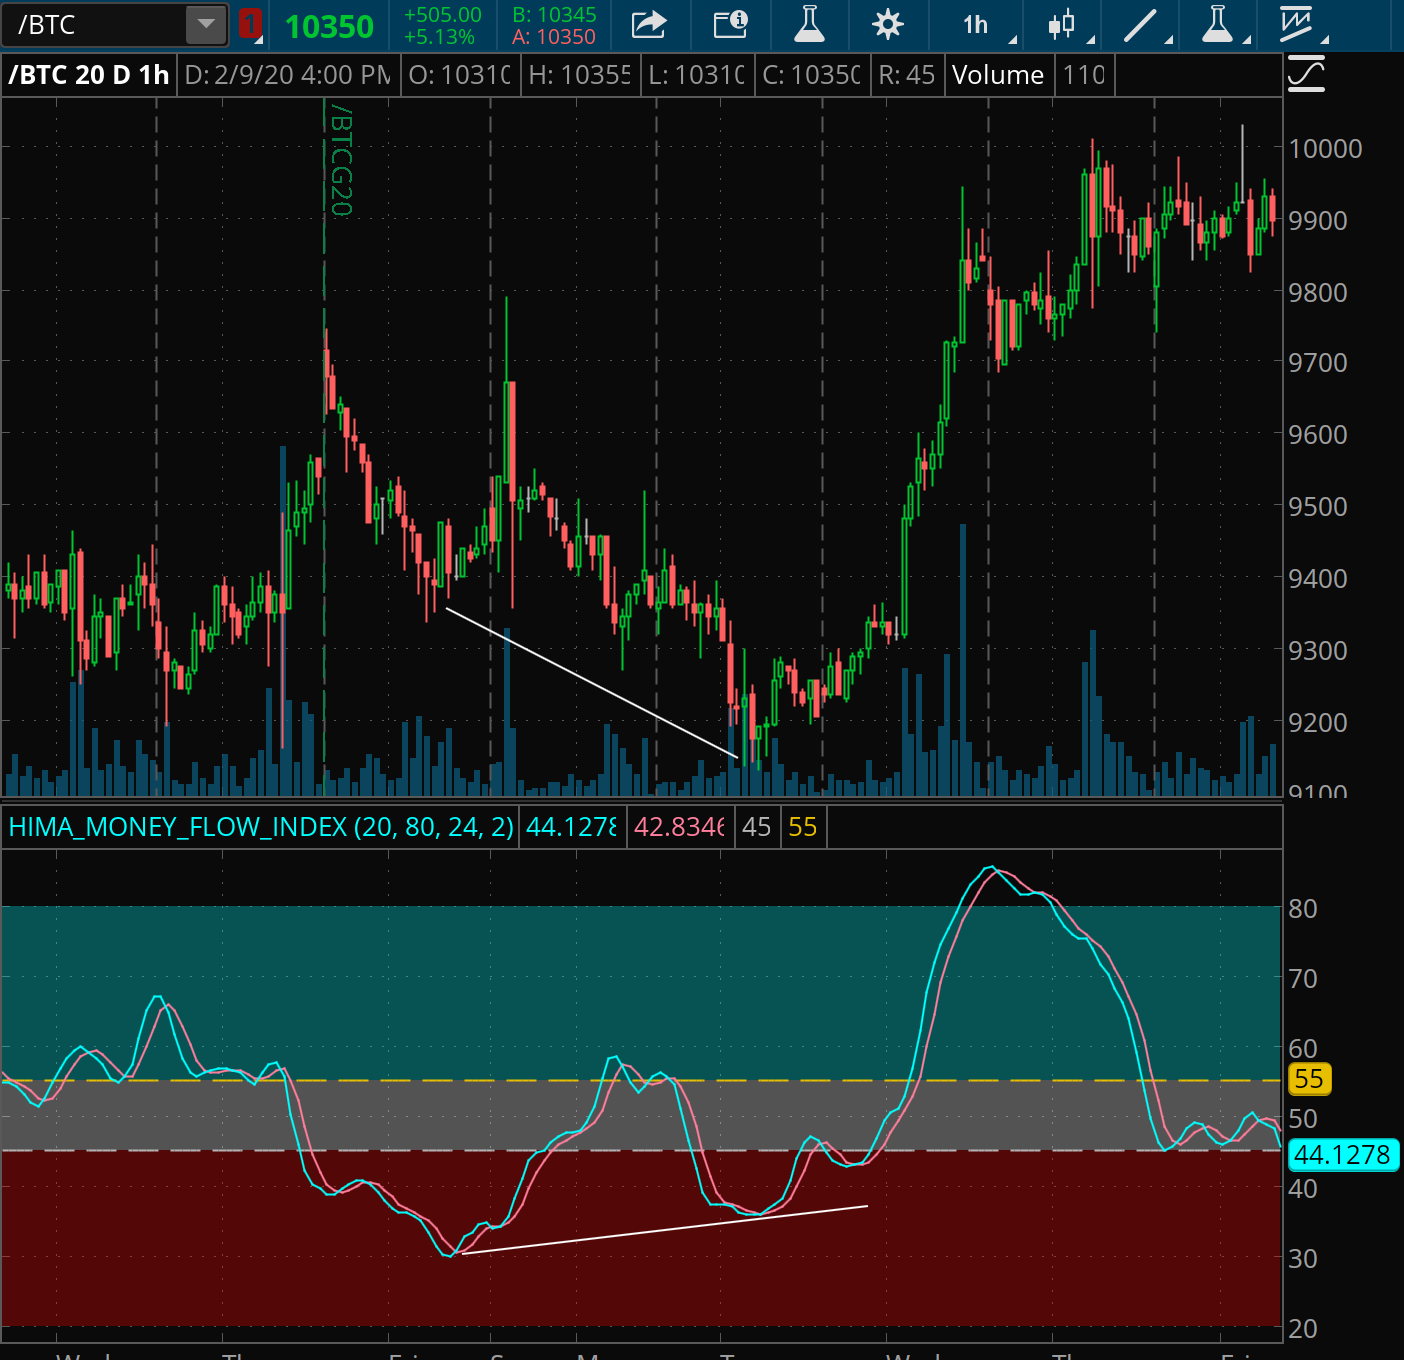
Task: Click the white trendline on the money flow indicator
Action: pyautogui.click(x=665, y=1230)
